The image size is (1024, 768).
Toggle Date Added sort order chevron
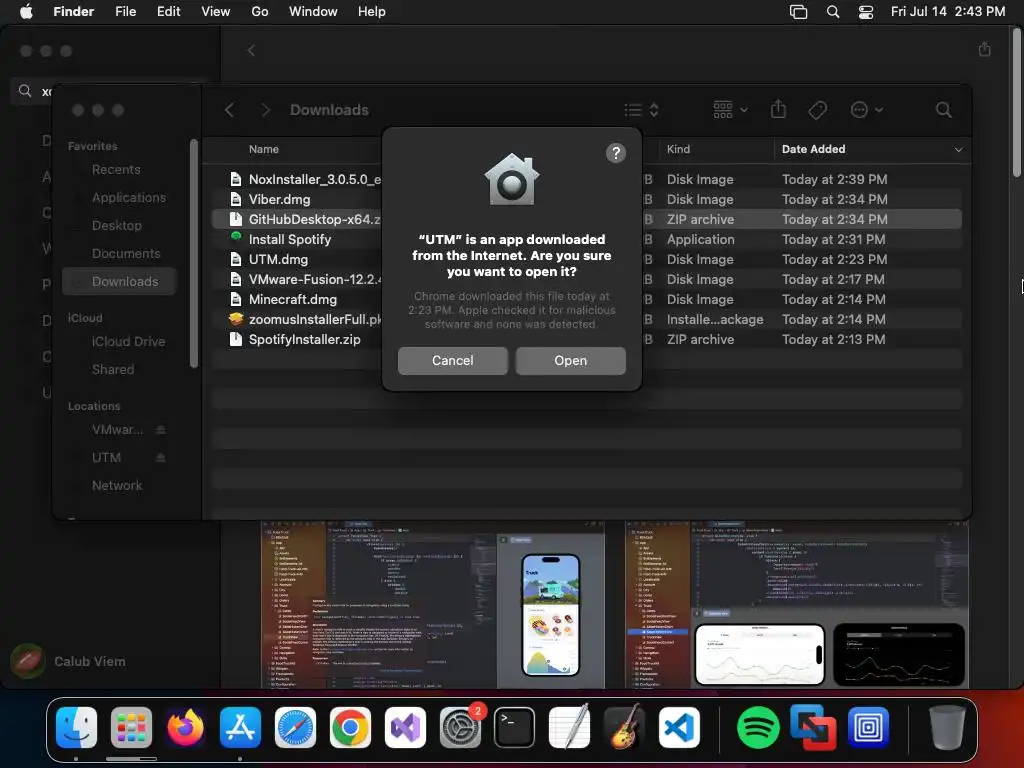[x=958, y=150]
